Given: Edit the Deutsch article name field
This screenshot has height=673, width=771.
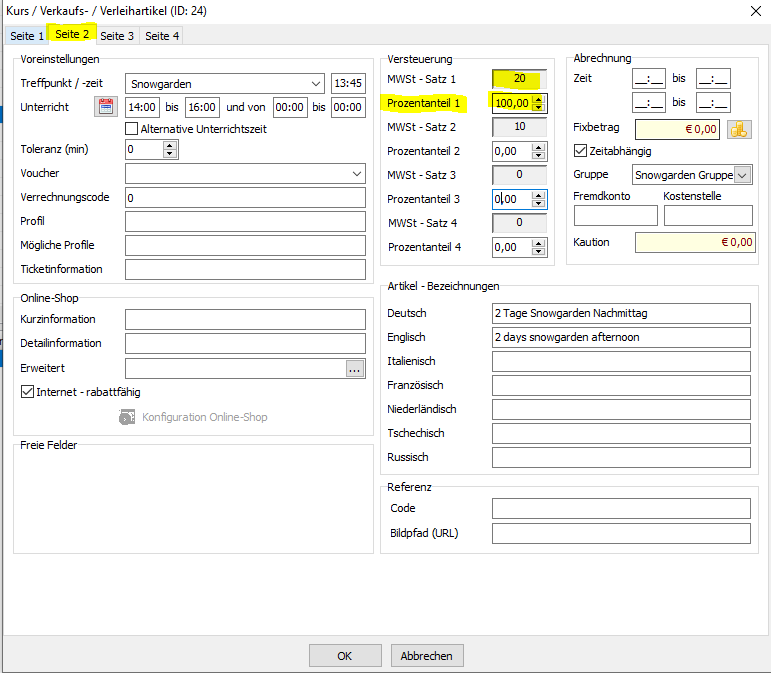Looking at the screenshot, I should [622, 314].
